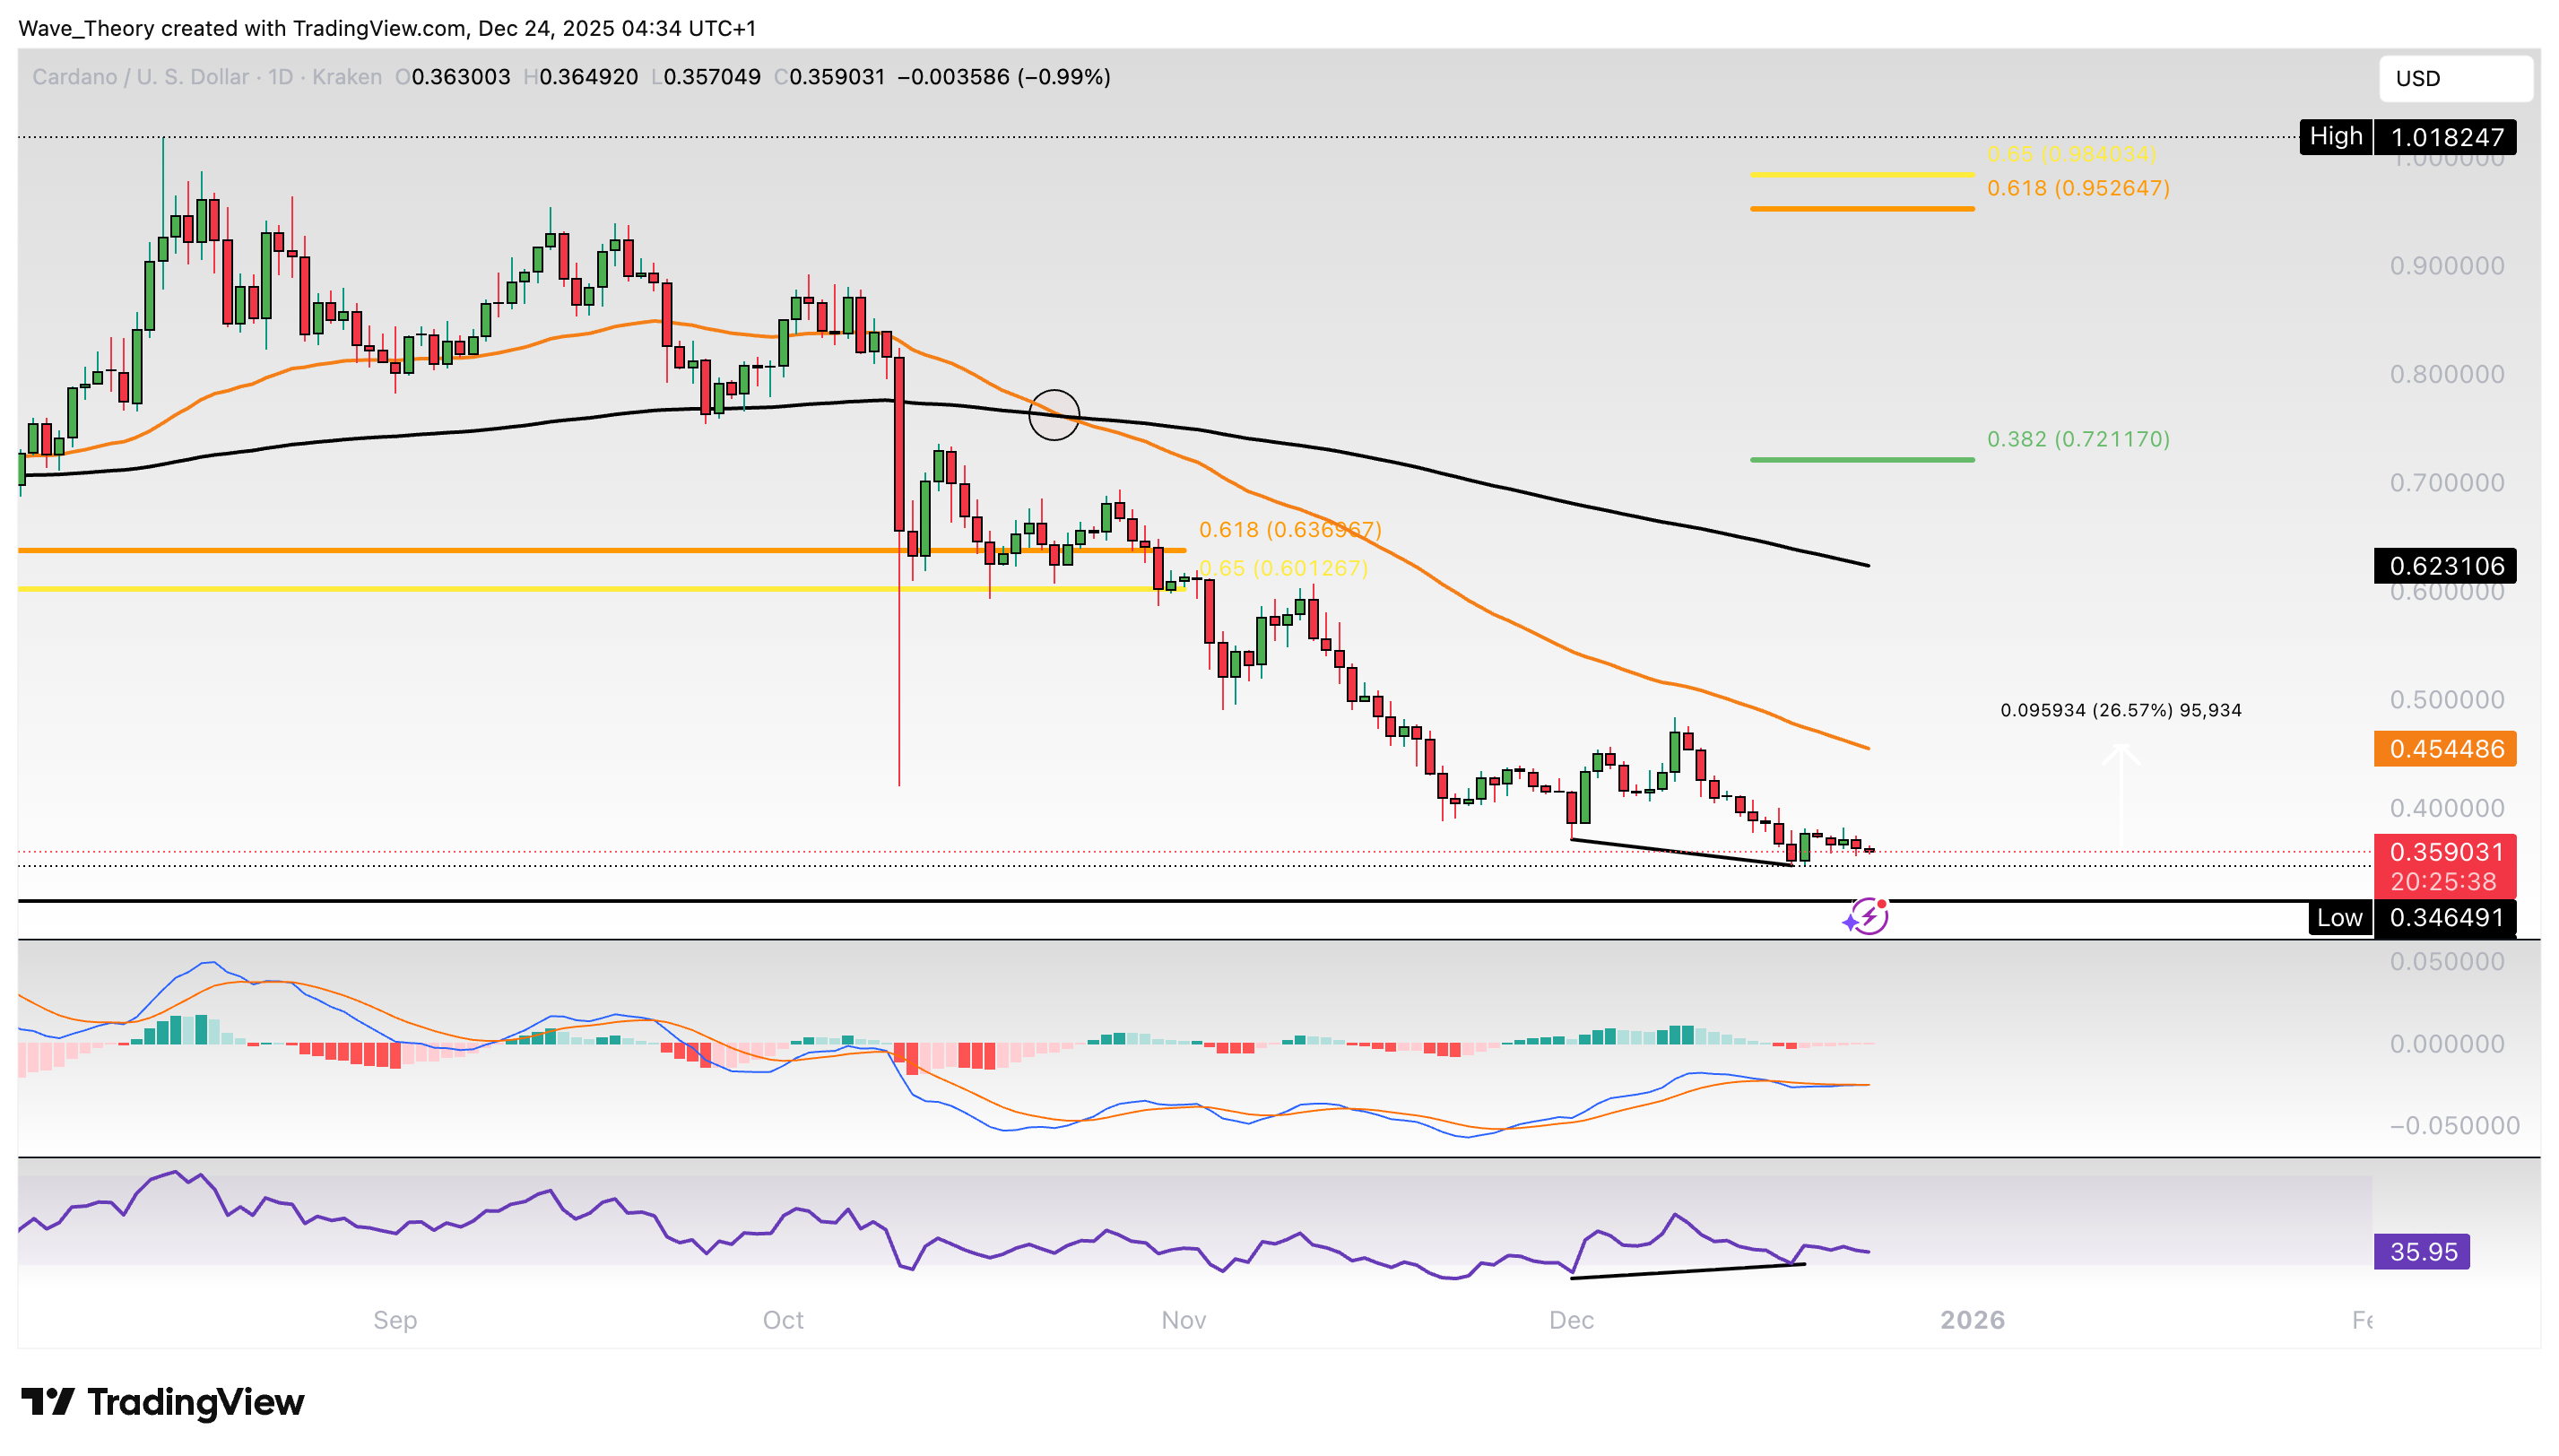2559x1456 pixels.
Task: Click the Oct label on time axis
Action: [x=783, y=1320]
